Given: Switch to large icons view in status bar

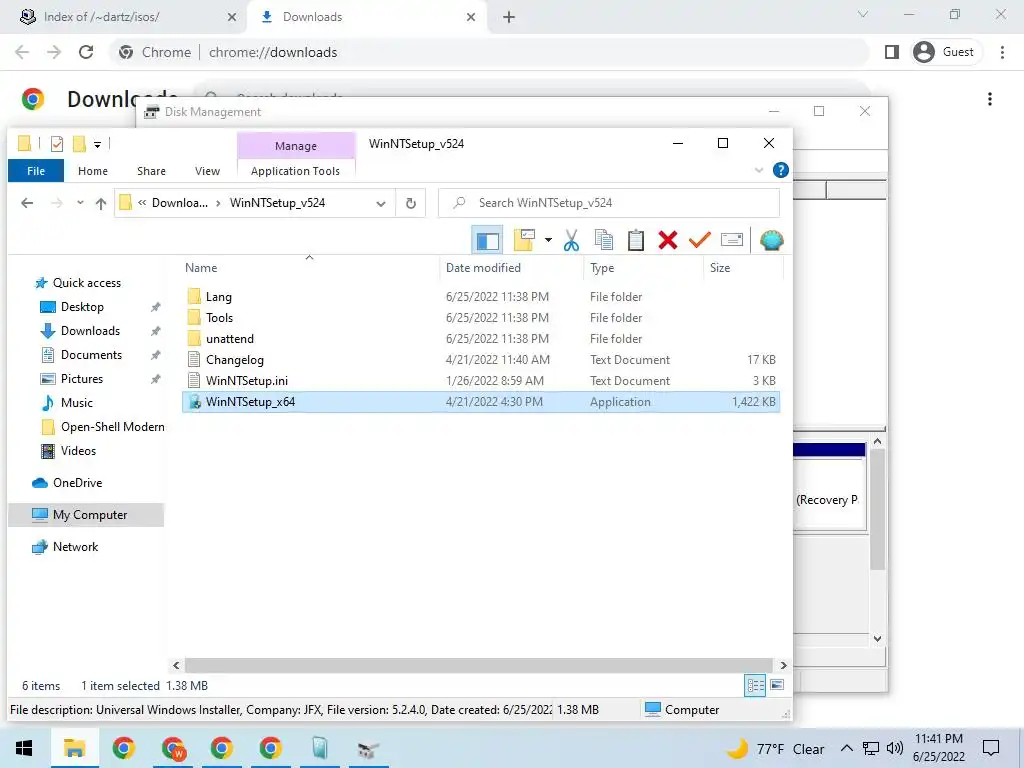Looking at the screenshot, I should (x=776, y=685).
